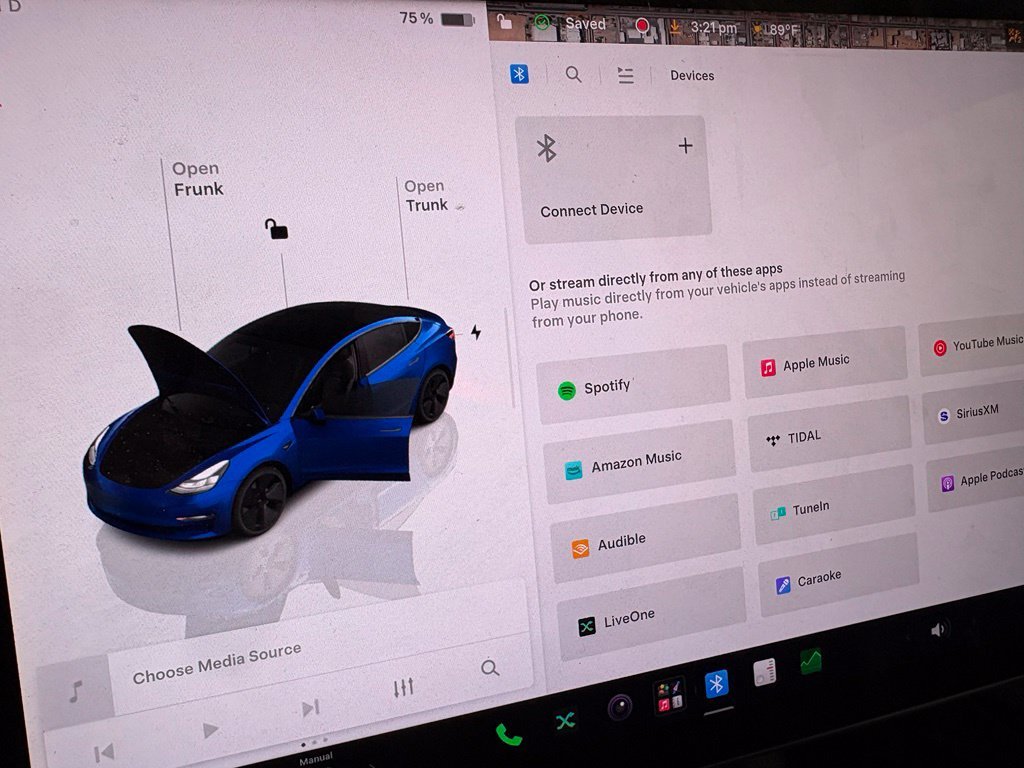Tap the volume speaker icon

[938, 630]
